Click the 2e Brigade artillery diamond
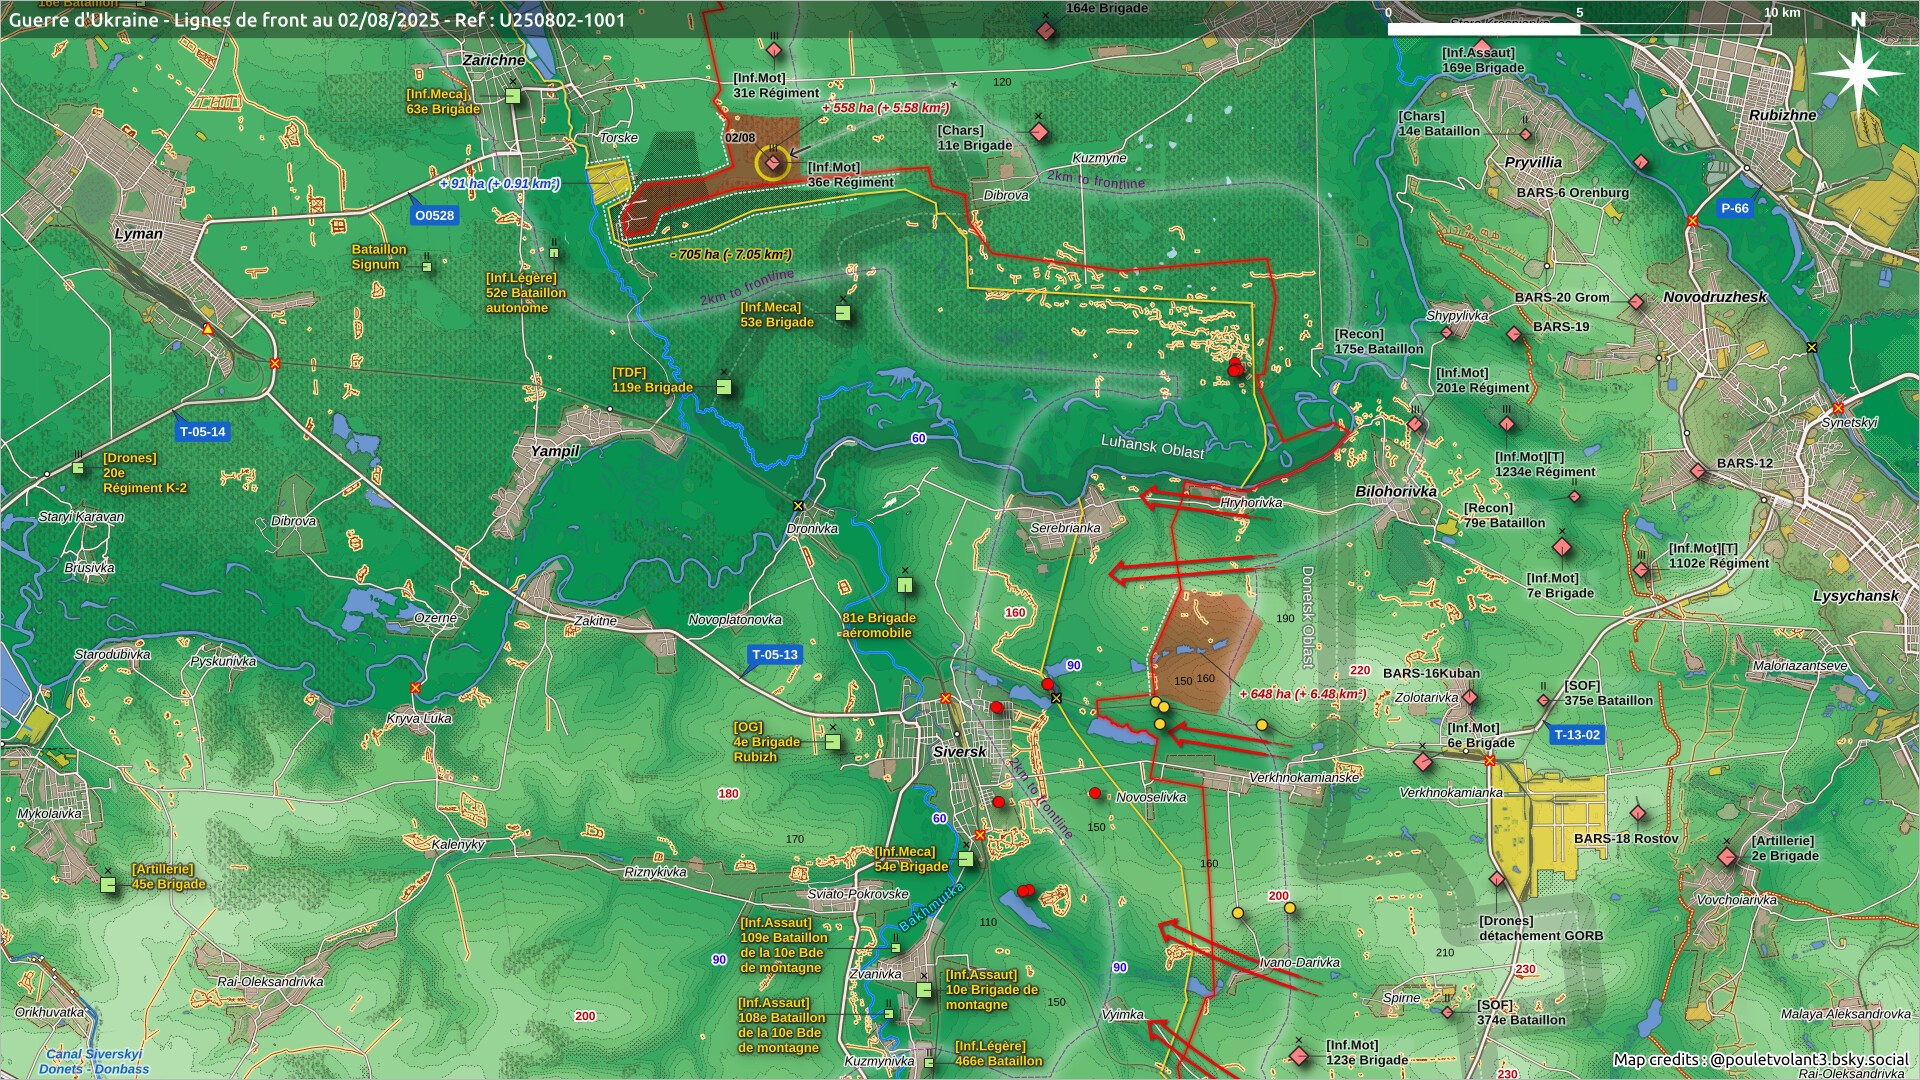 [x=1727, y=857]
